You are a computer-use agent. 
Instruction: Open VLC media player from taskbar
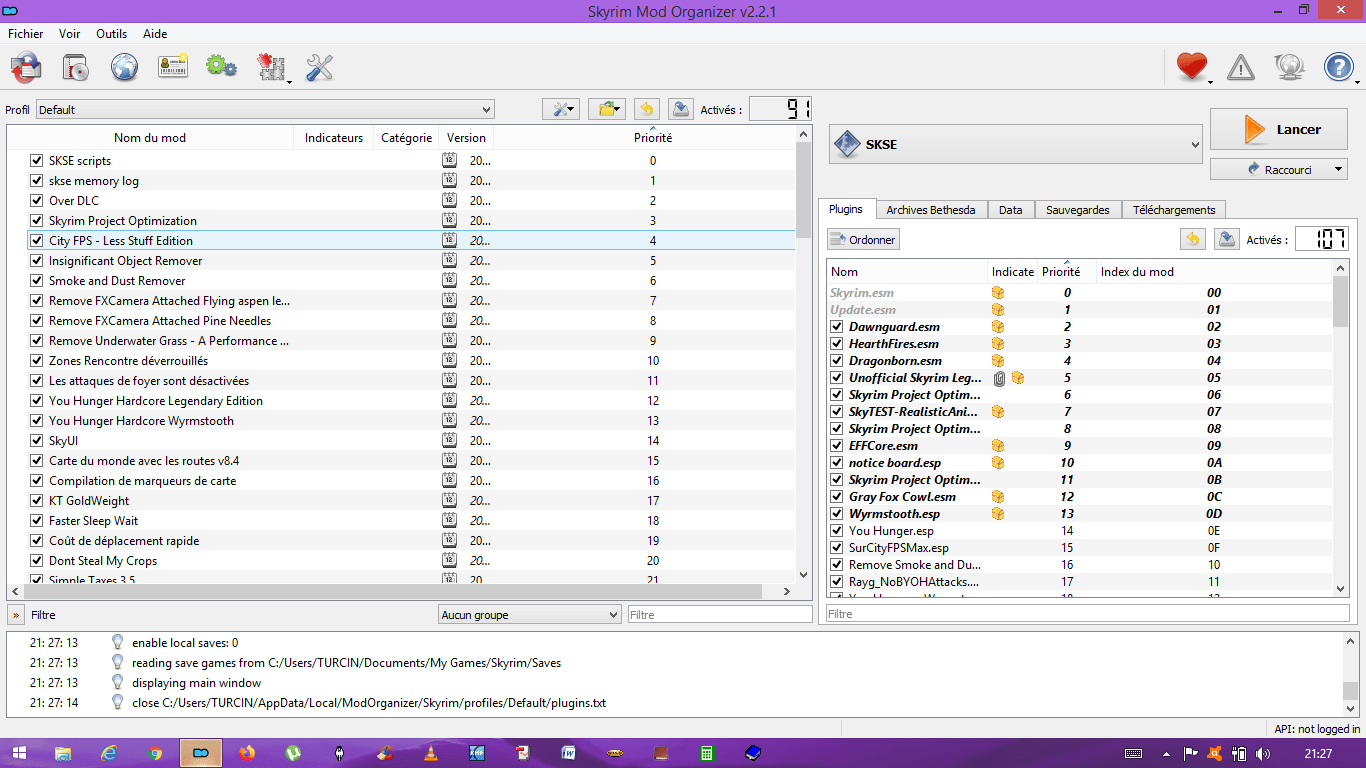[431, 753]
